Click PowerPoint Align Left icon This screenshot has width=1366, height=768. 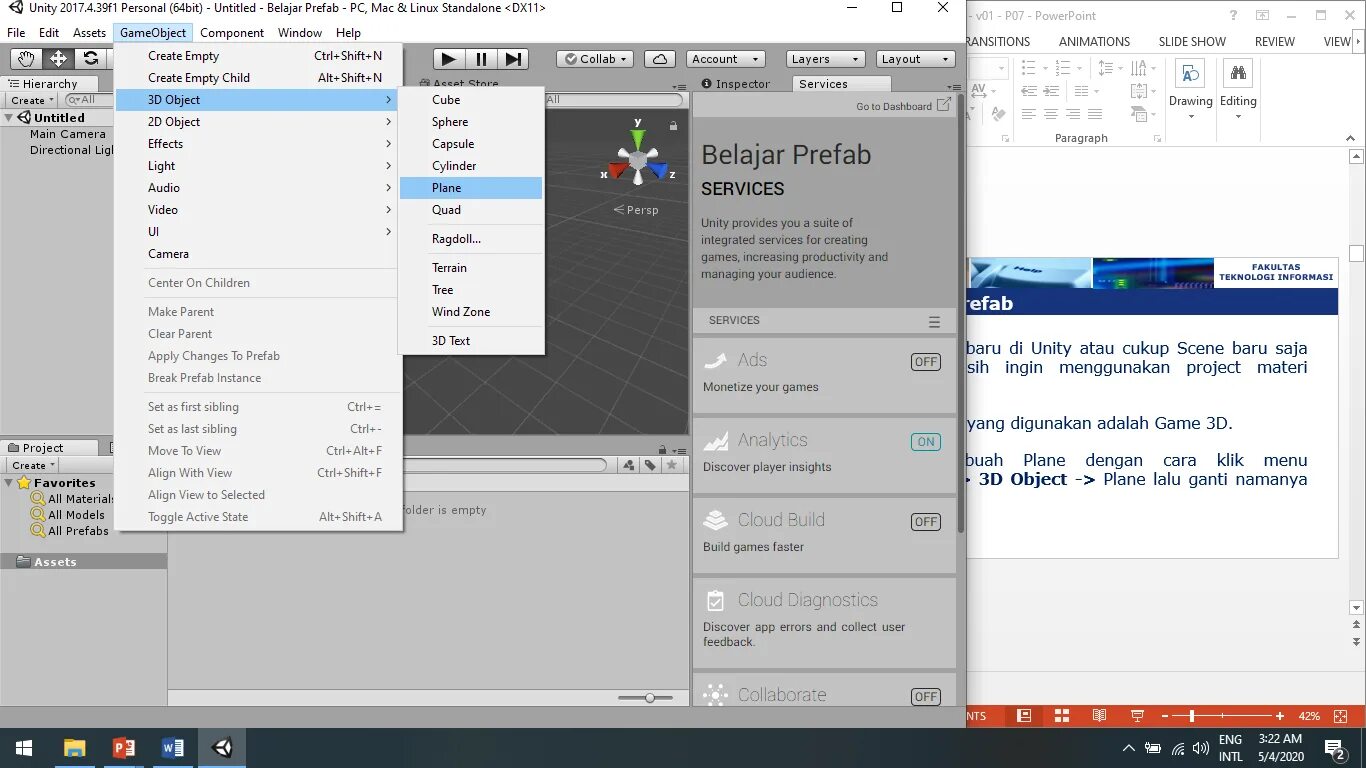1027,114
